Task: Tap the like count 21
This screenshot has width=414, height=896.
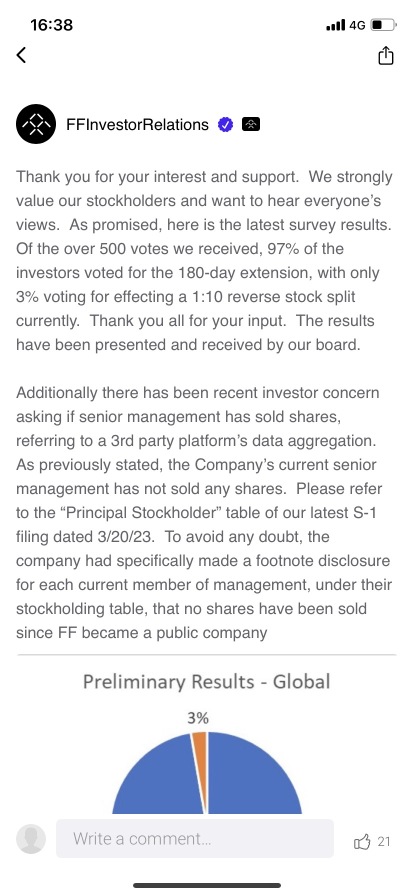Action: click(384, 841)
